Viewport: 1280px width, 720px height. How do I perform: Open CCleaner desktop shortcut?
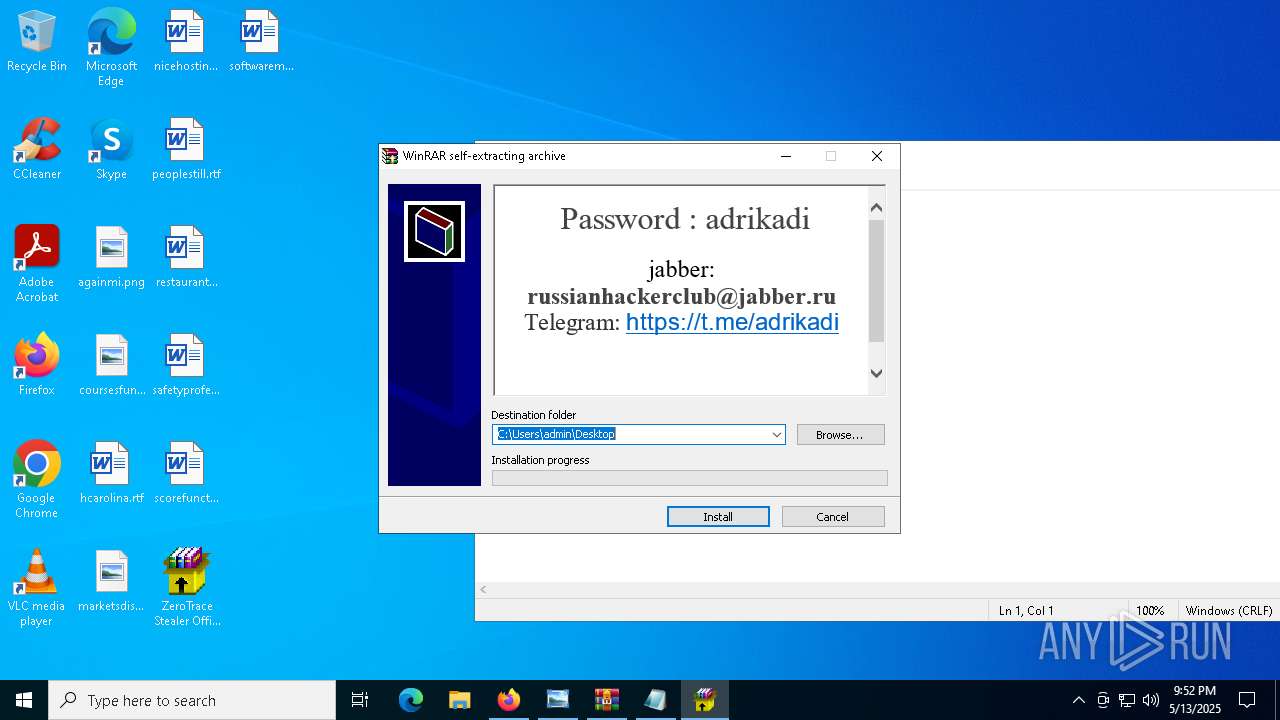tap(37, 150)
